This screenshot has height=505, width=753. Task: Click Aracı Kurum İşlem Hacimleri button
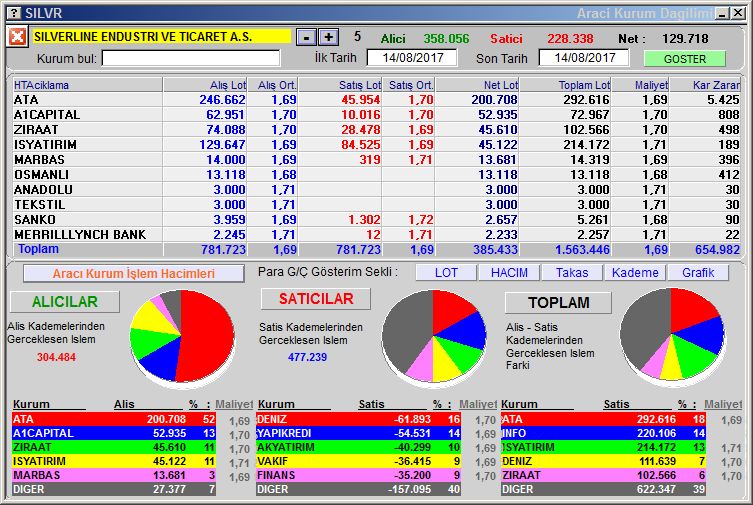pos(134,274)
